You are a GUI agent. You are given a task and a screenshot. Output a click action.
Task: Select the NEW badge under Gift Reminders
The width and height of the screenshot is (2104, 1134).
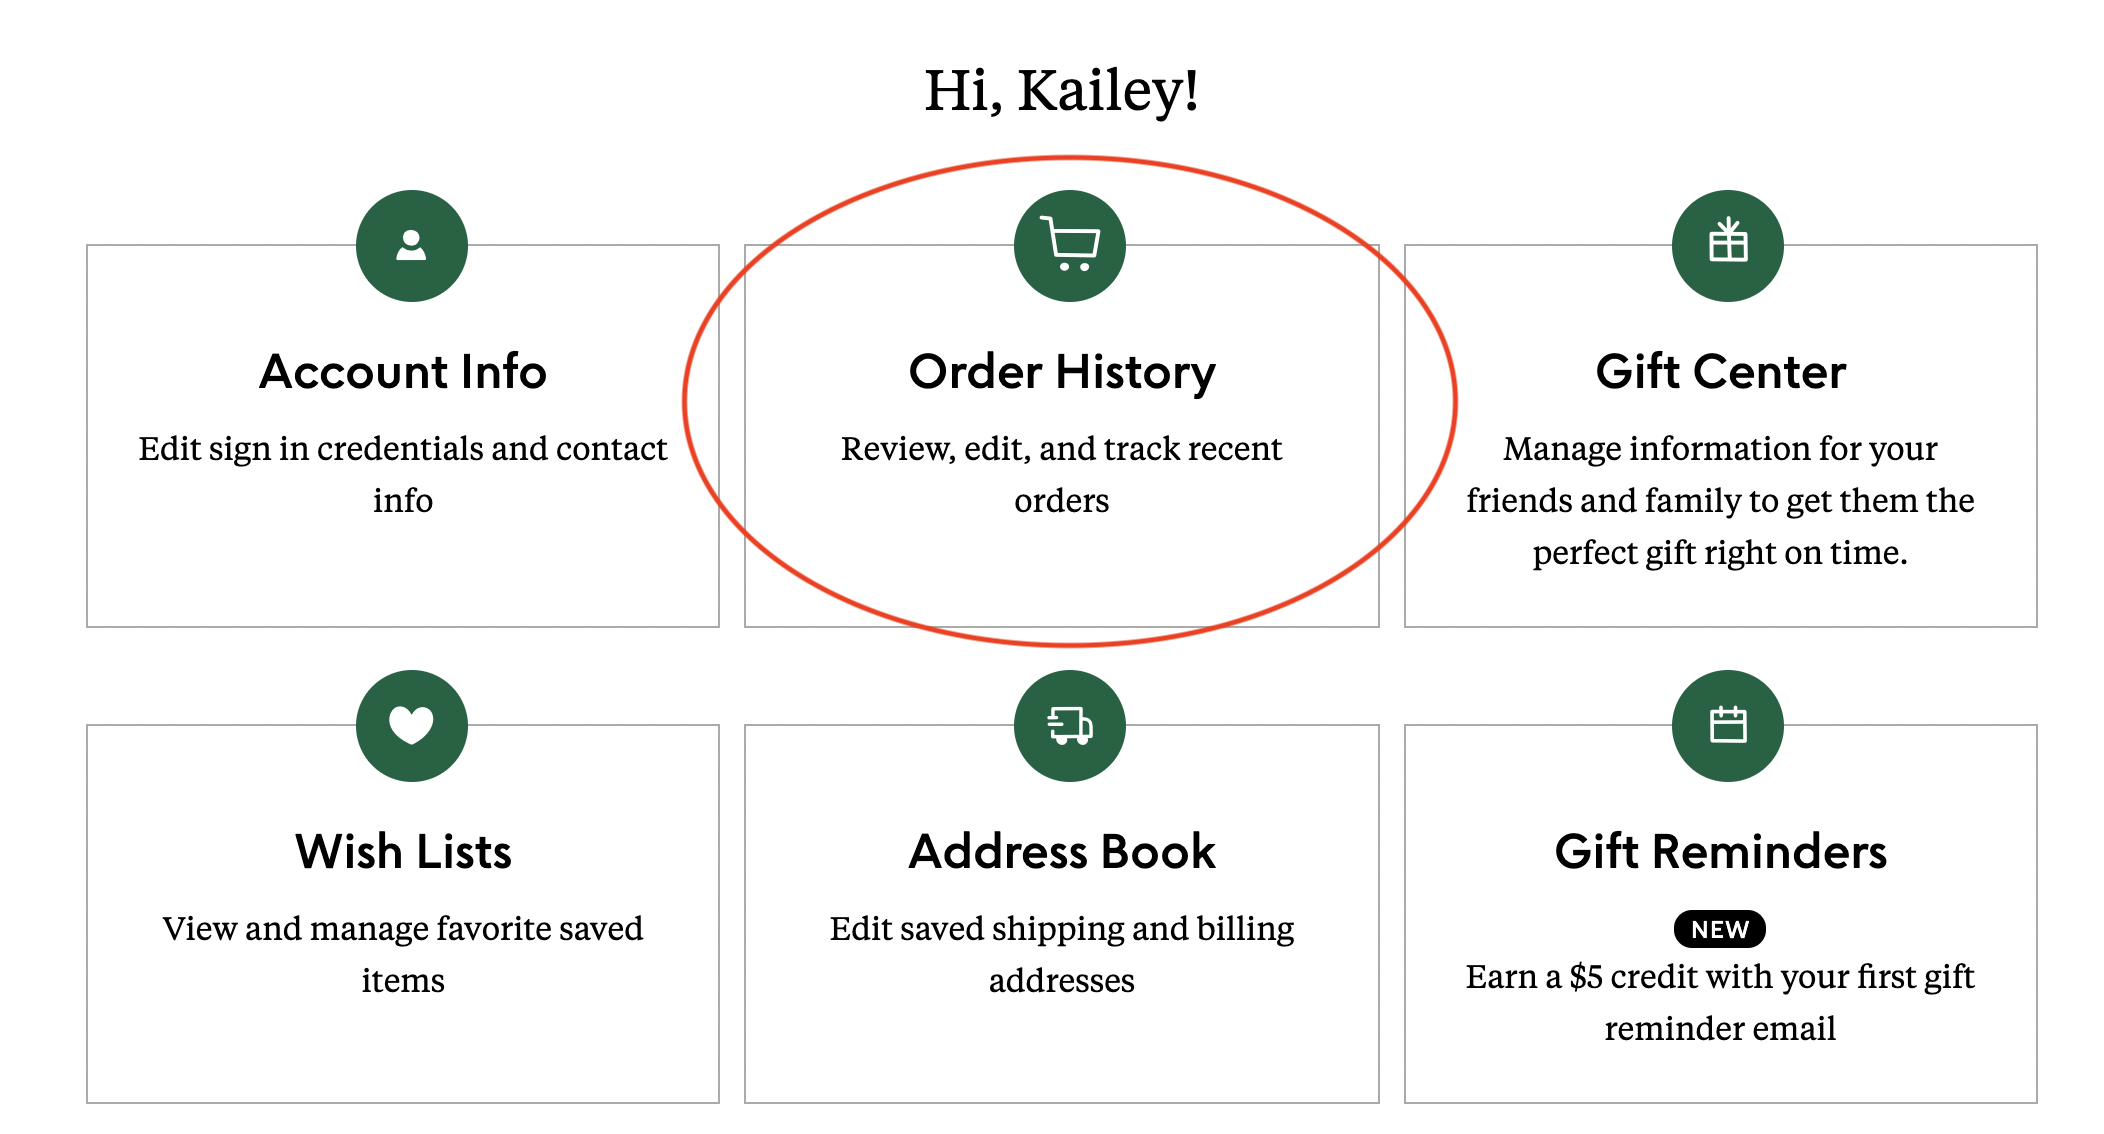click(x=1720, y=929)
